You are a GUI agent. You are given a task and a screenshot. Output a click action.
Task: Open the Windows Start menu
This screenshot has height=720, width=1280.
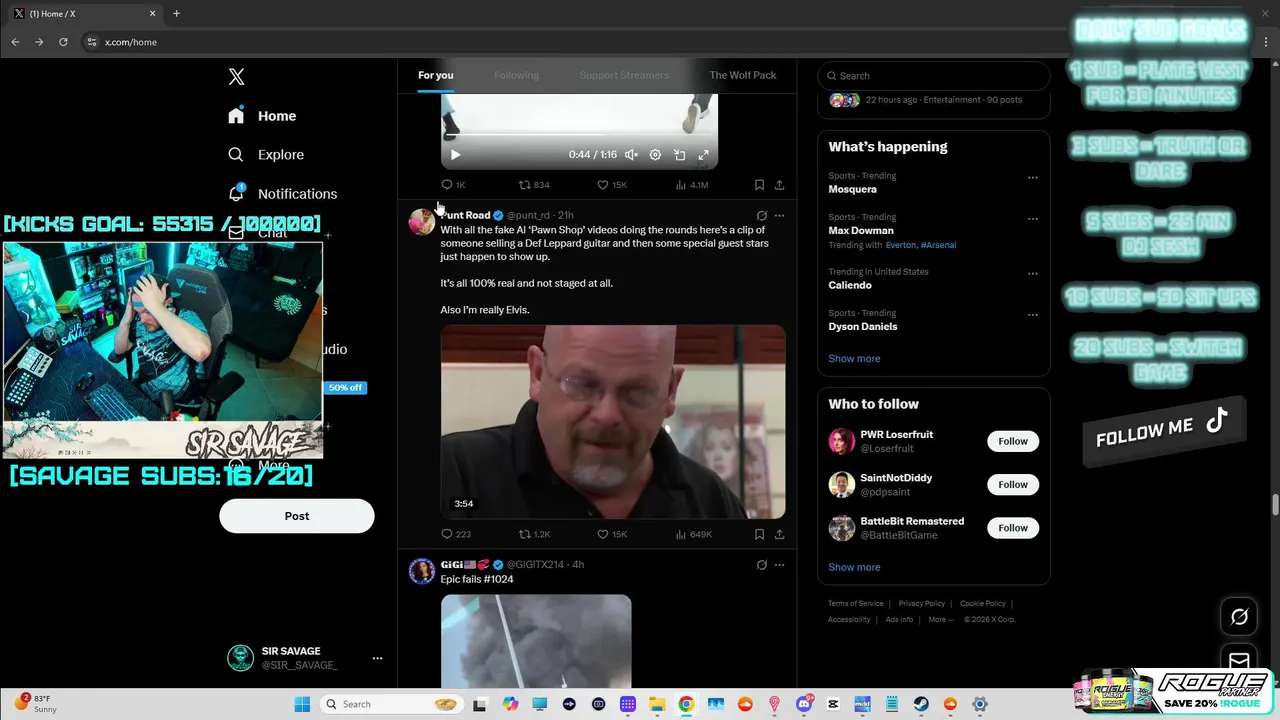[x=302, y=704]
